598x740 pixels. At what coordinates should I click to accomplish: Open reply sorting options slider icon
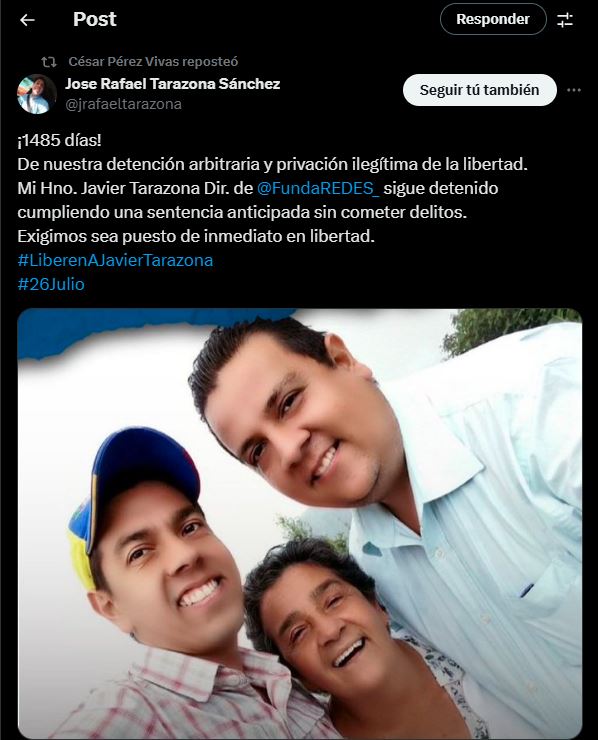(x=565, y=20)
